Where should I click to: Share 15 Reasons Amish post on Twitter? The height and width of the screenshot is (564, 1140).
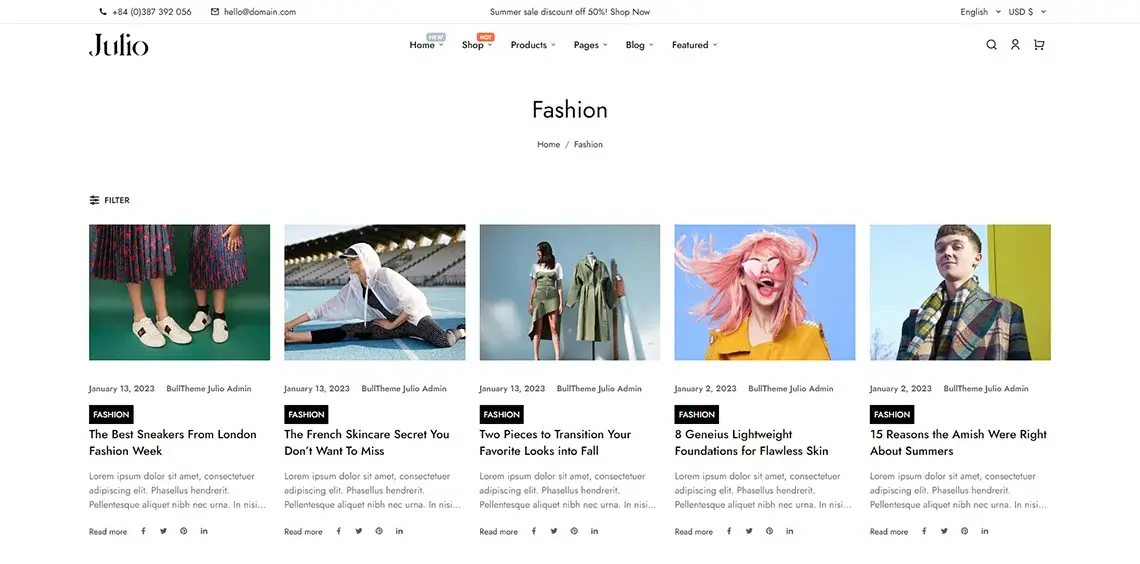[945, 531]
